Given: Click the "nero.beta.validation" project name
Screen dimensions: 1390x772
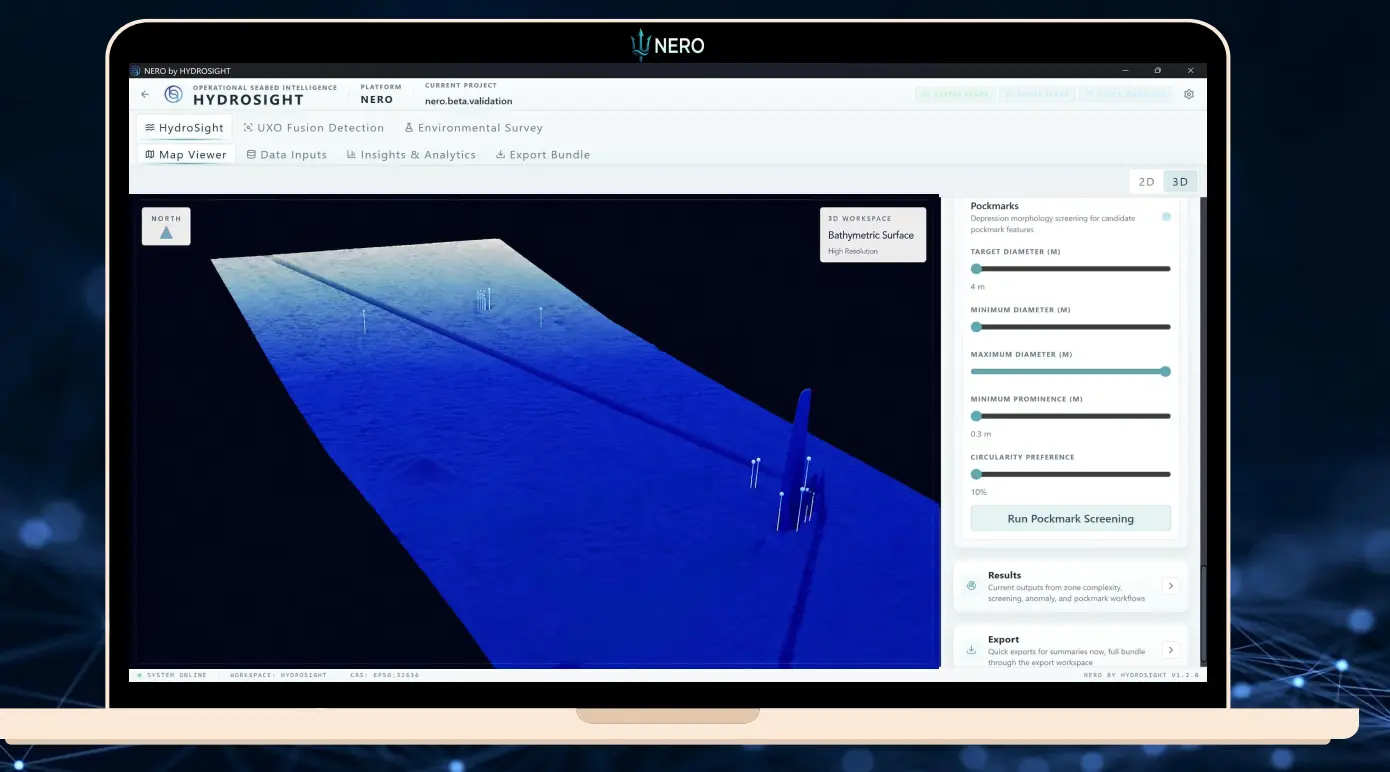Looking at the screenshot, I should tap(468, 101).
